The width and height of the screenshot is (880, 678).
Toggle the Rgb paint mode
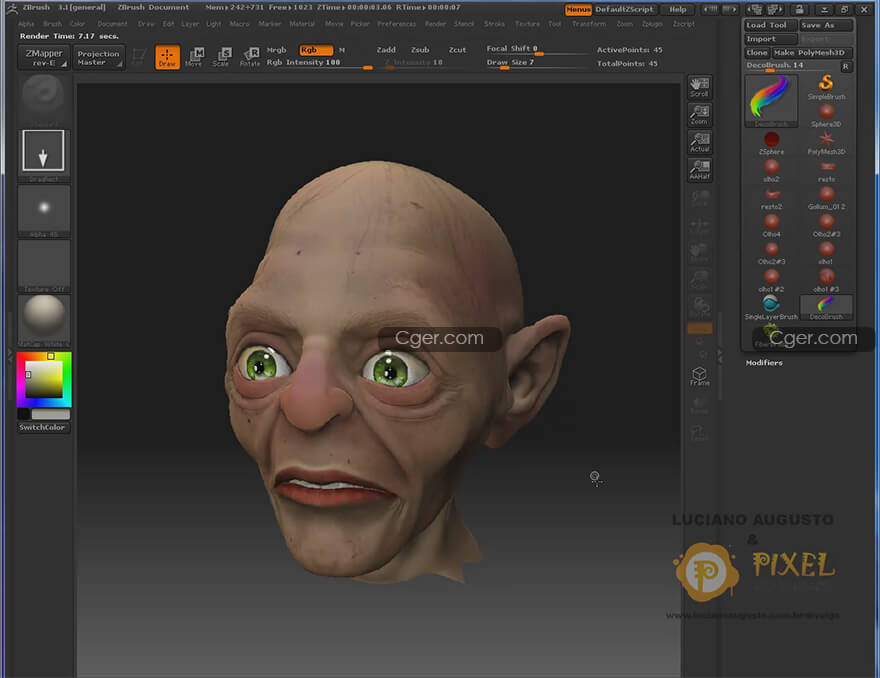point(316,50)
